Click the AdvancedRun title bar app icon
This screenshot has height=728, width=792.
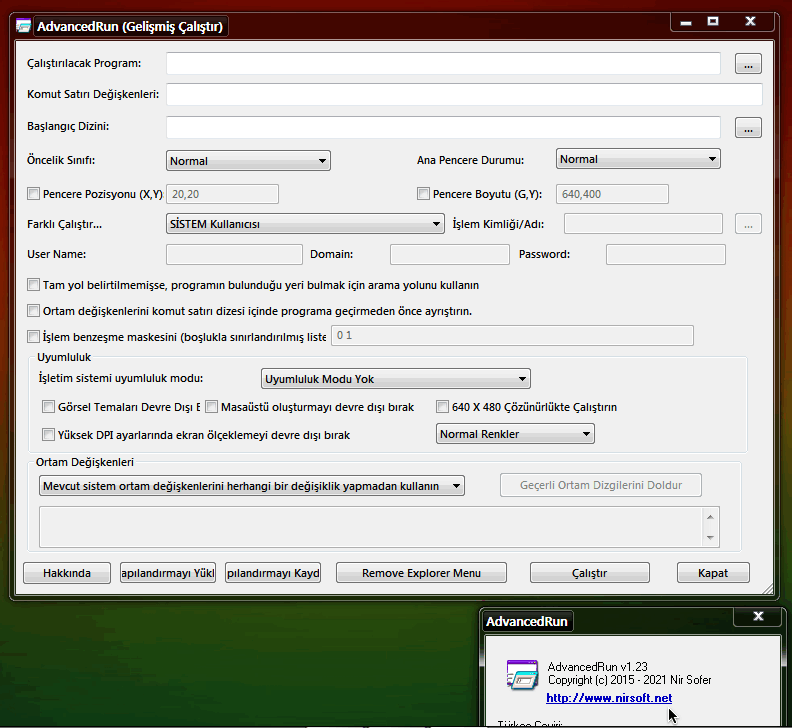(x=23, y=26)
